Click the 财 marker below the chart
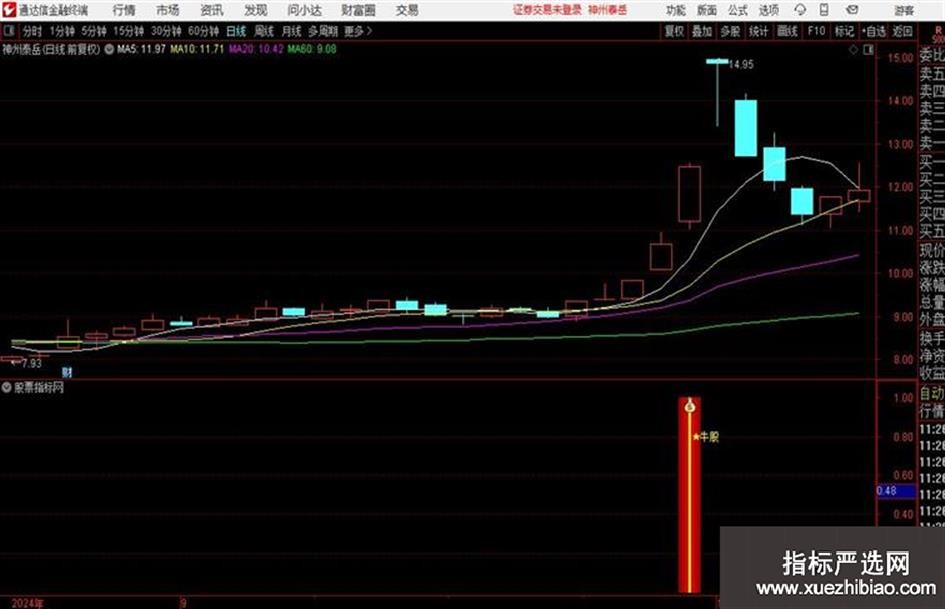The image size is (945, 609). pos(67,373)
